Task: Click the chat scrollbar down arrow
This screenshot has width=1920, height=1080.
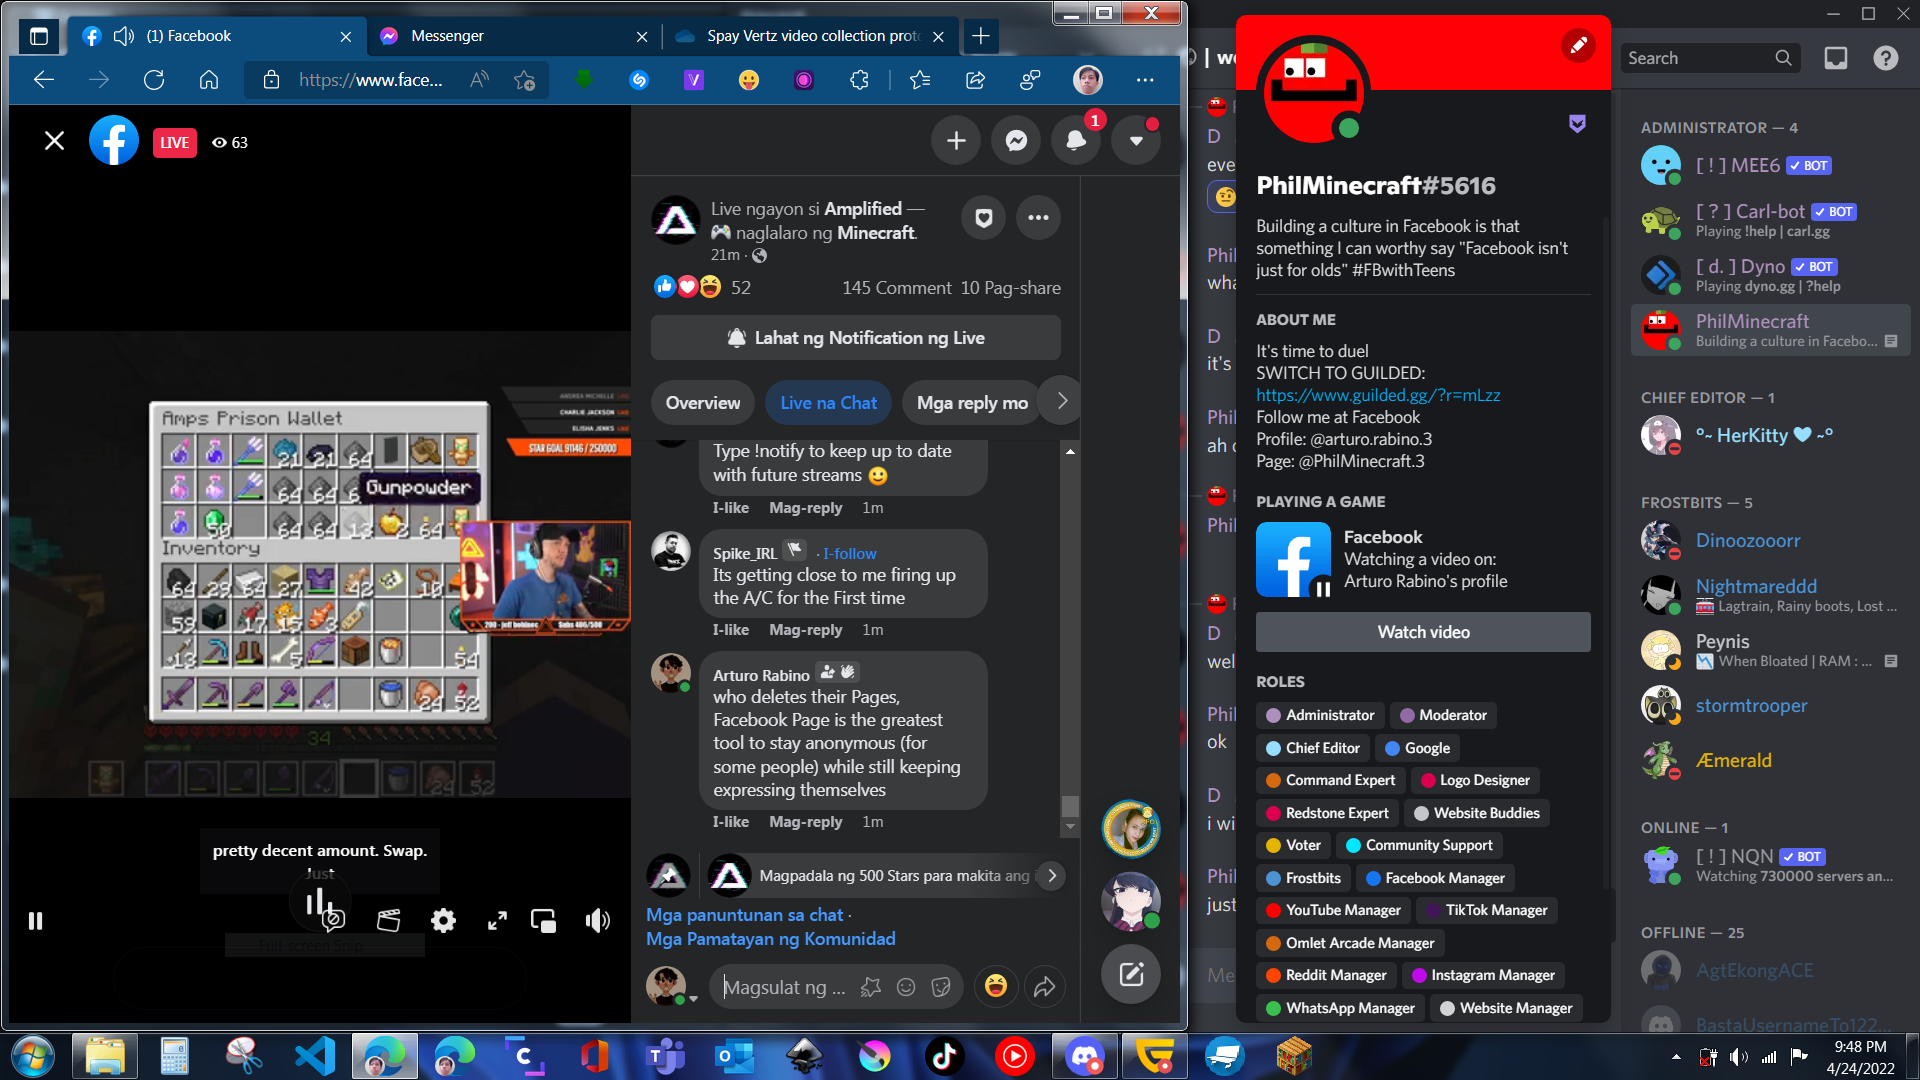Action: [x=1070, y=827]
